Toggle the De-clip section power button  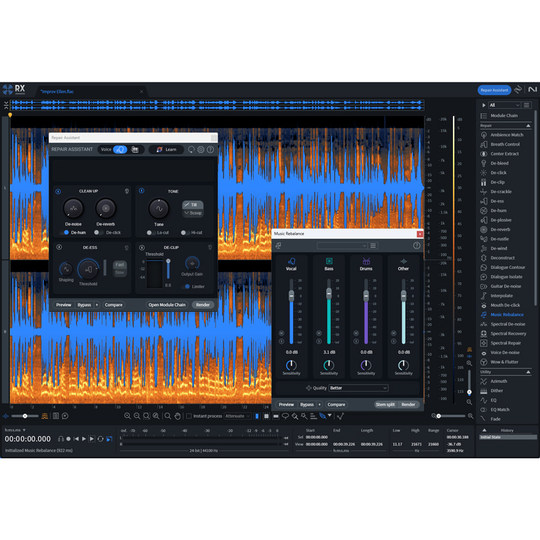pyautogui.click(x=142, y=248)
